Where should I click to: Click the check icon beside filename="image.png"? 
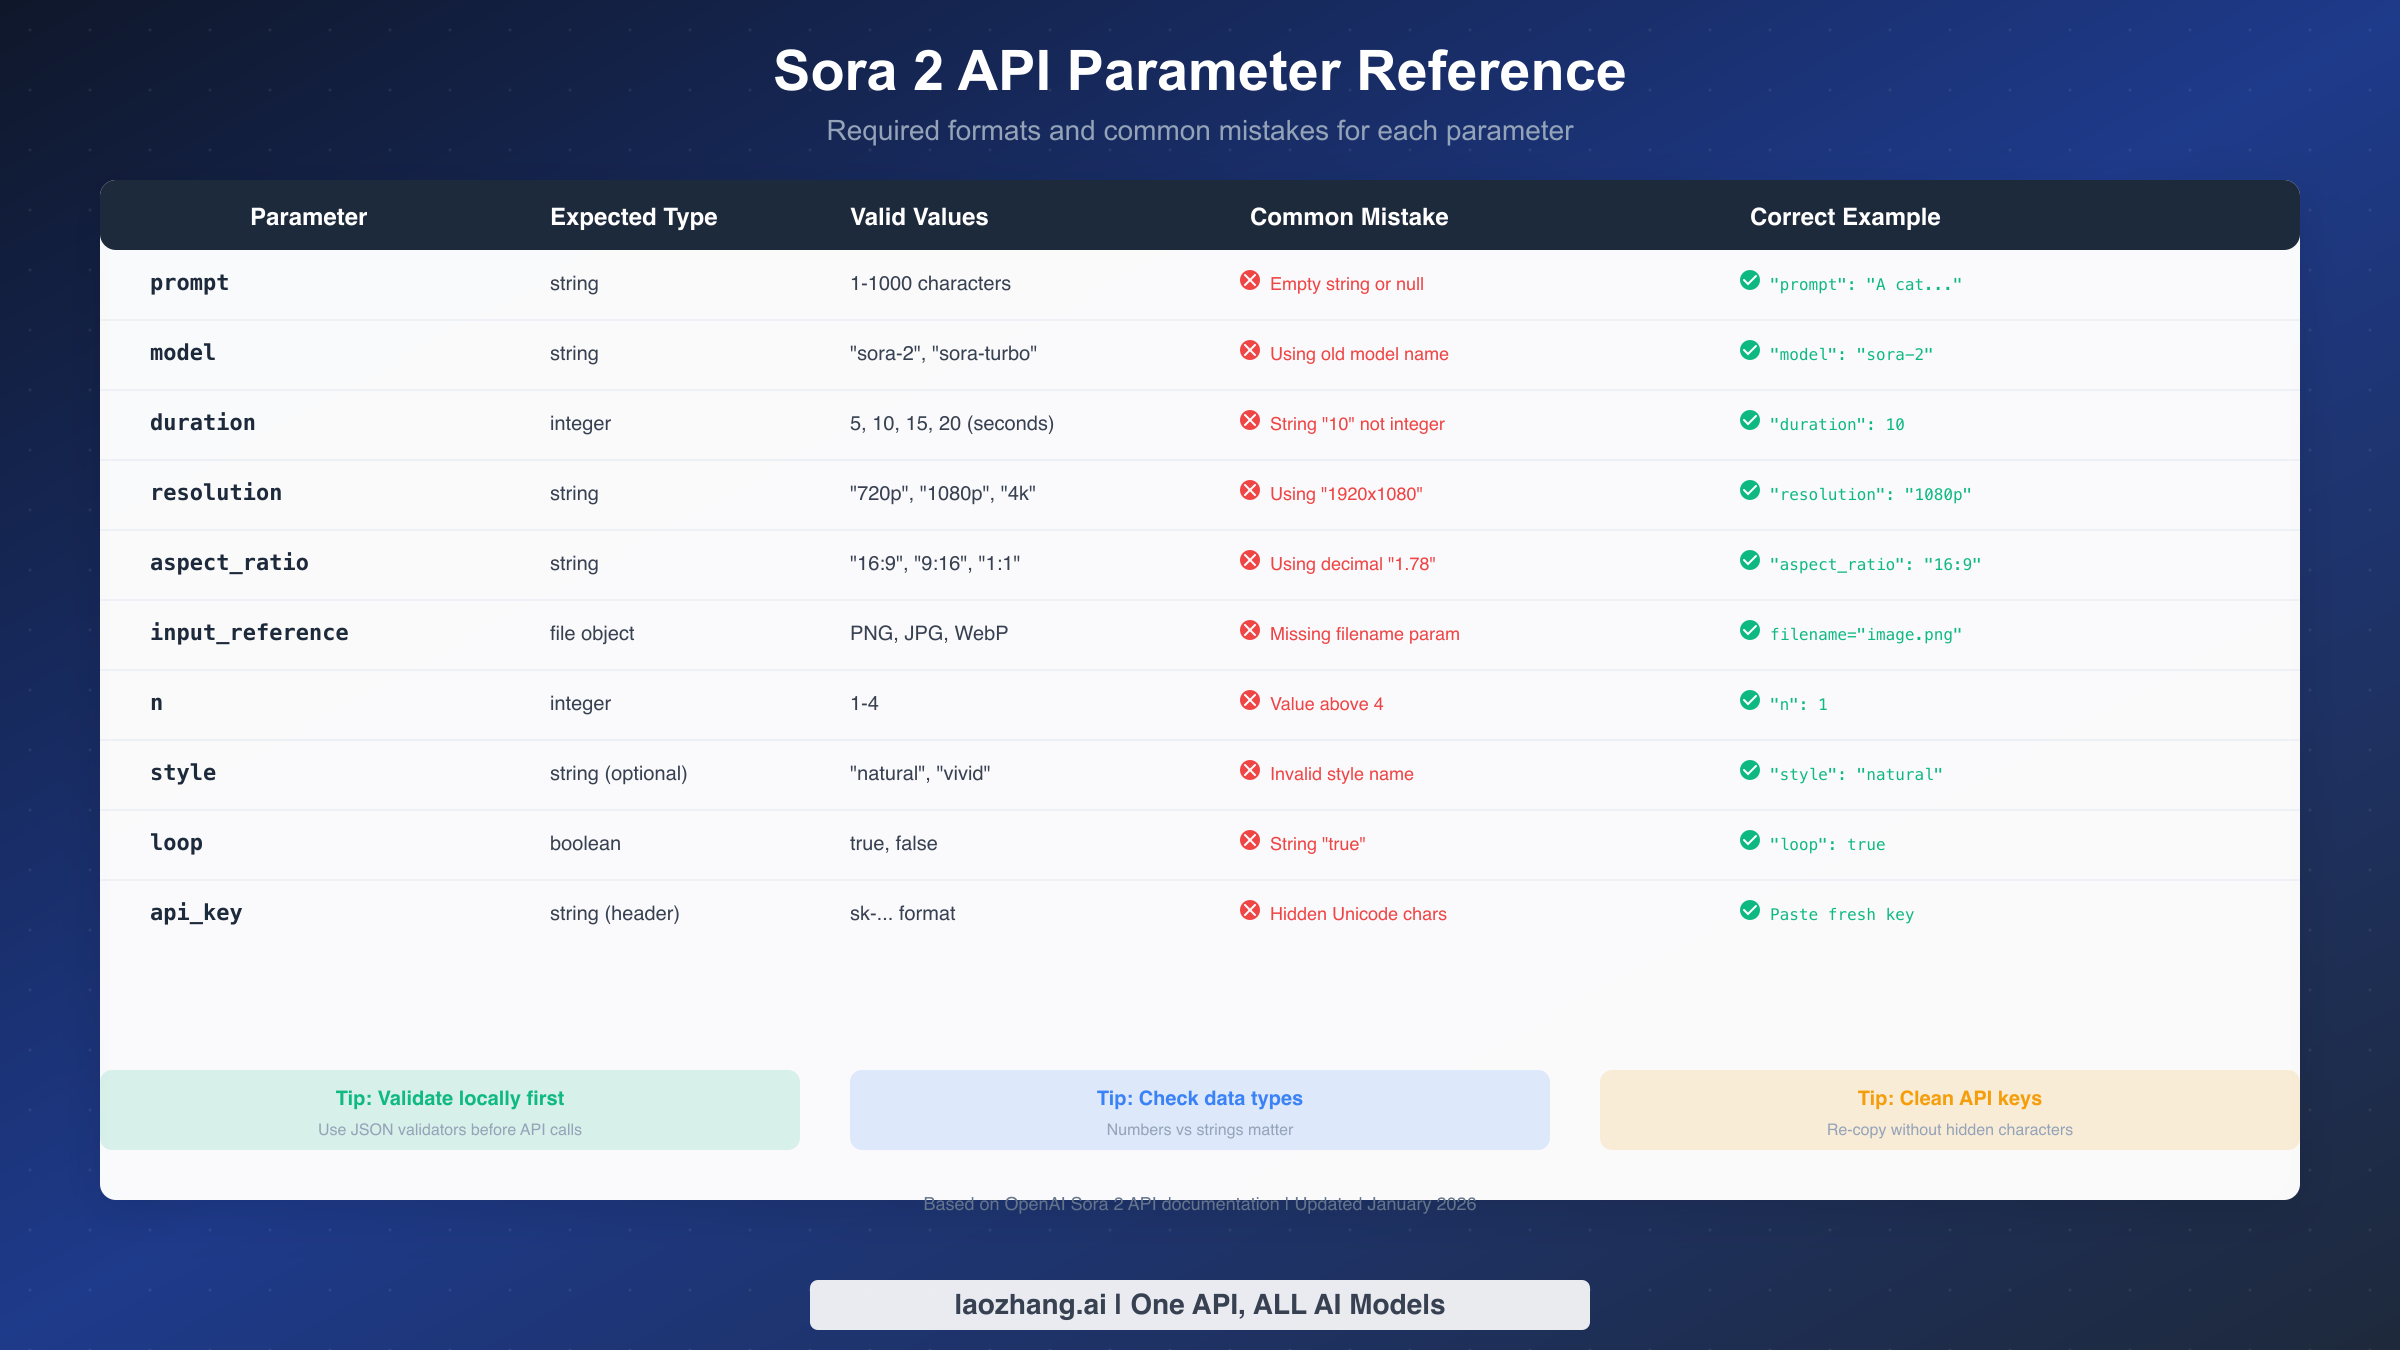[x=1749, y=631]
